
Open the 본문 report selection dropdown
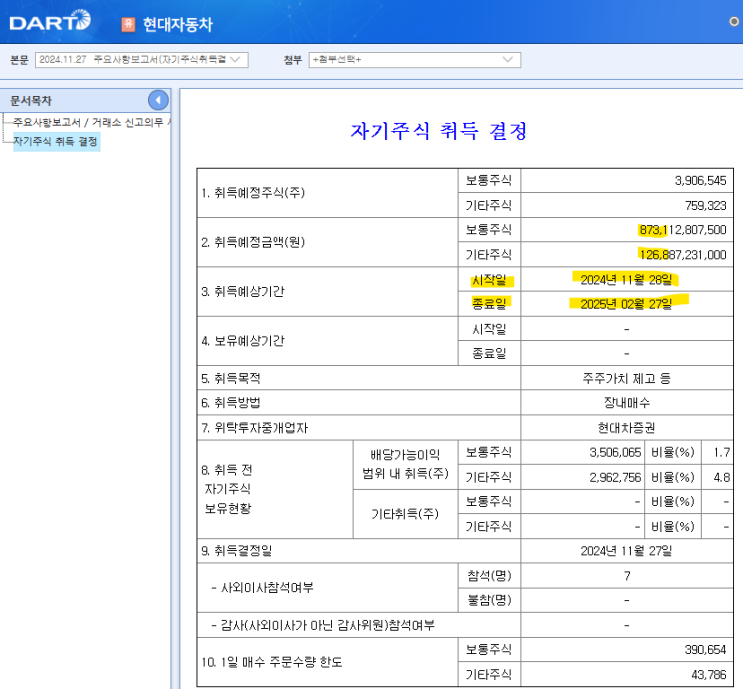[141, 60]
